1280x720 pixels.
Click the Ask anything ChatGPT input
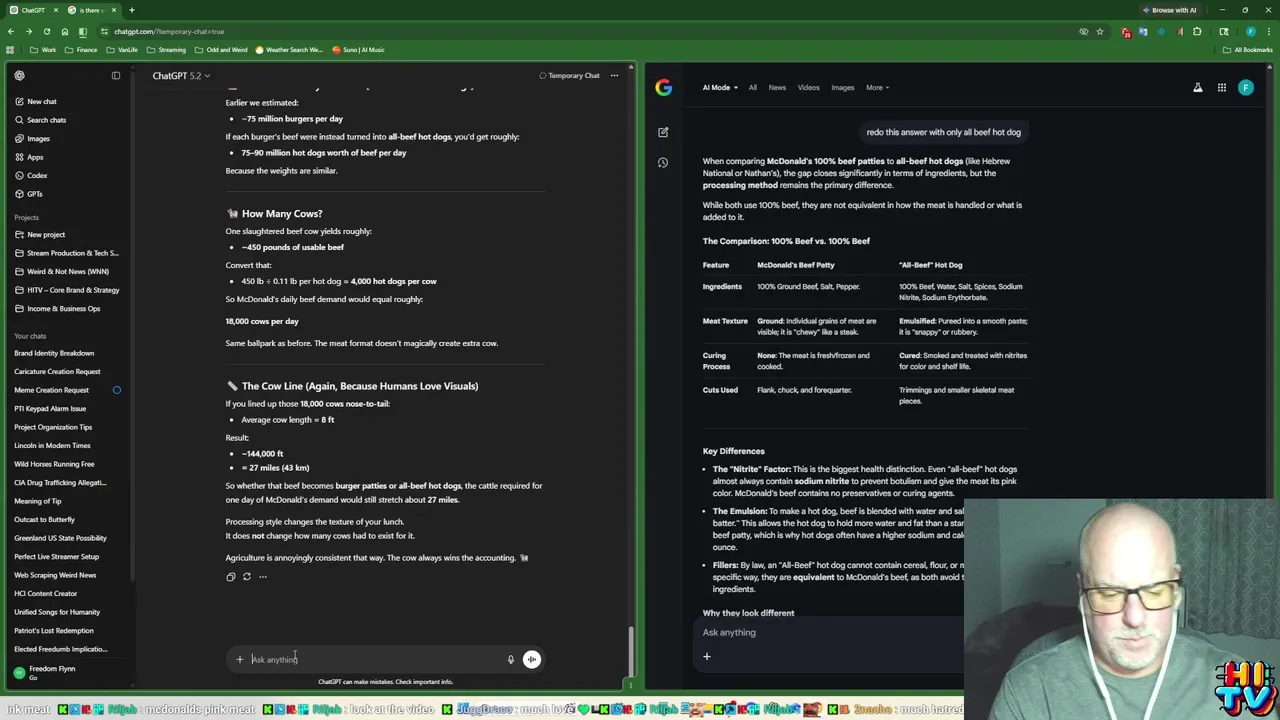pos(375,659)
